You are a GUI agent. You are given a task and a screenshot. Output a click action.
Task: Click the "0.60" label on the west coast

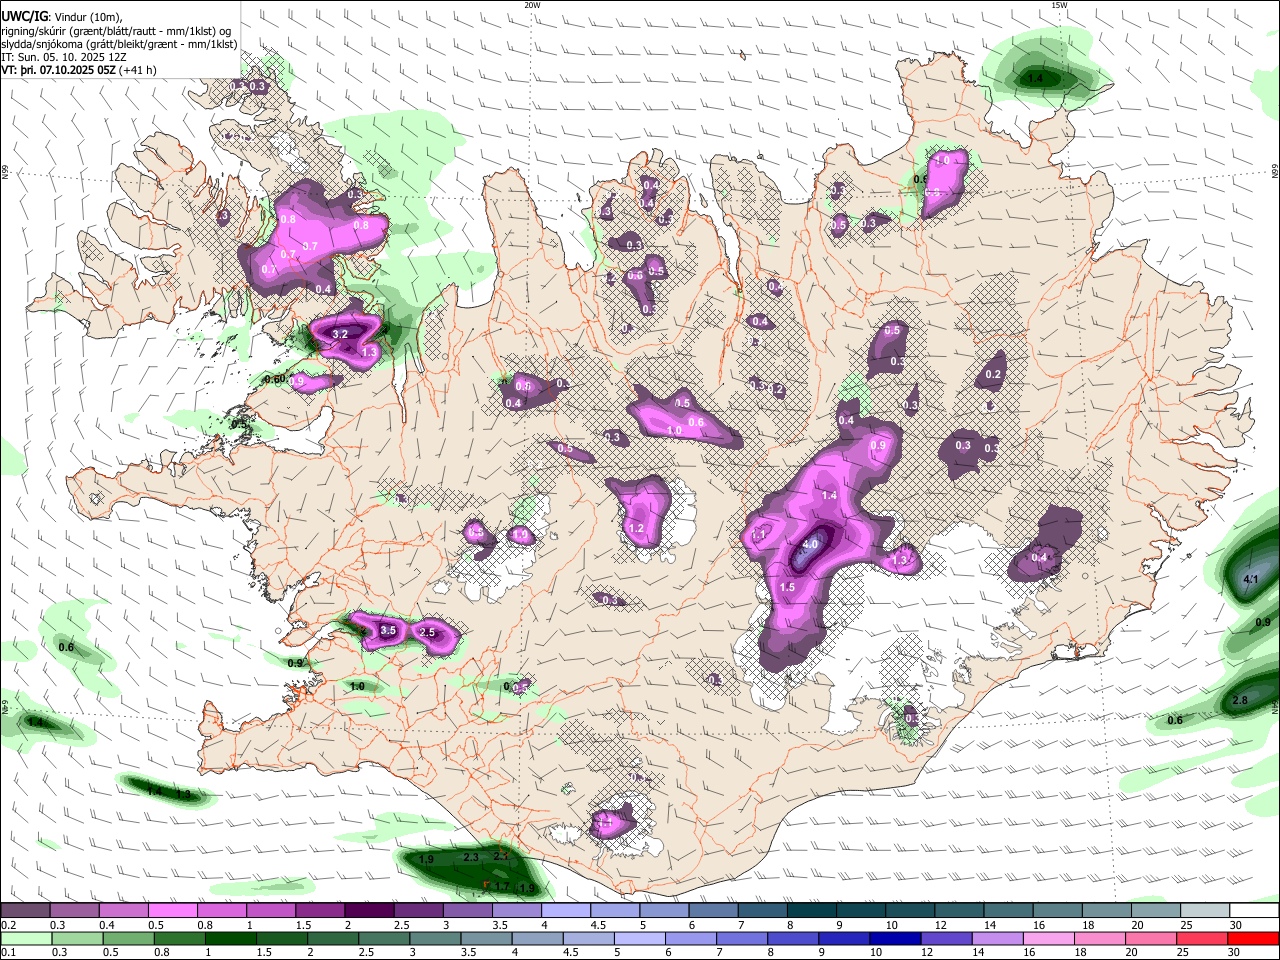(274, 379)
